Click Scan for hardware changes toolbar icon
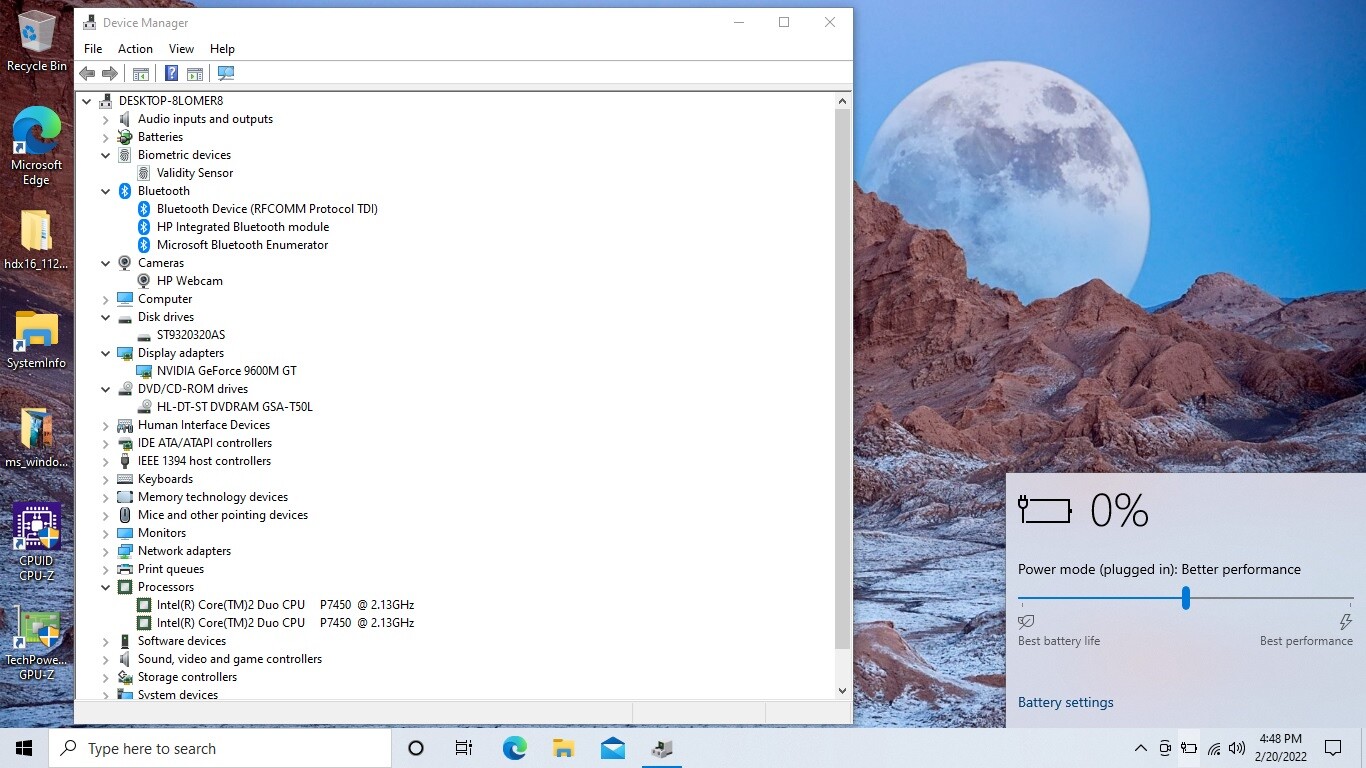 tap(226, 74)
